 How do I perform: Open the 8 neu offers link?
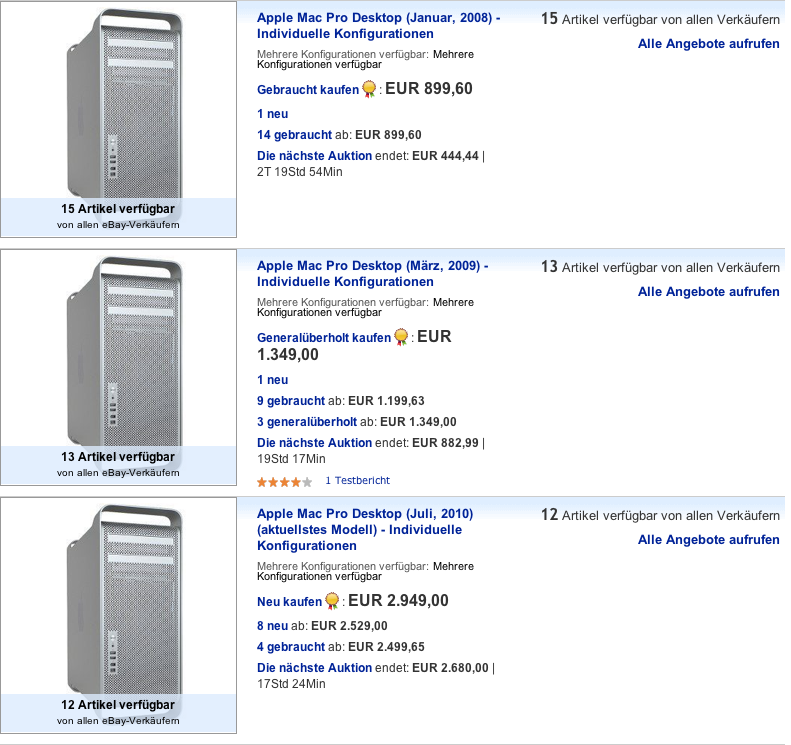[272, 626]
